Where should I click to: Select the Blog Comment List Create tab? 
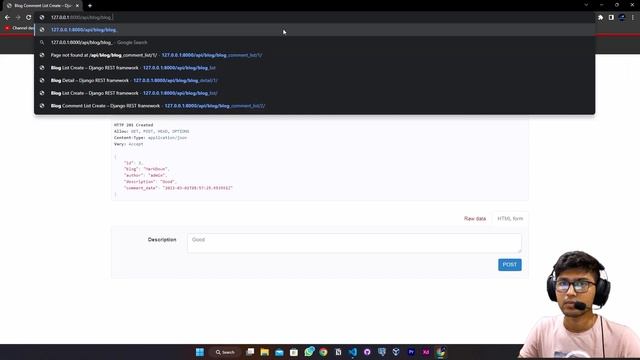43,6
